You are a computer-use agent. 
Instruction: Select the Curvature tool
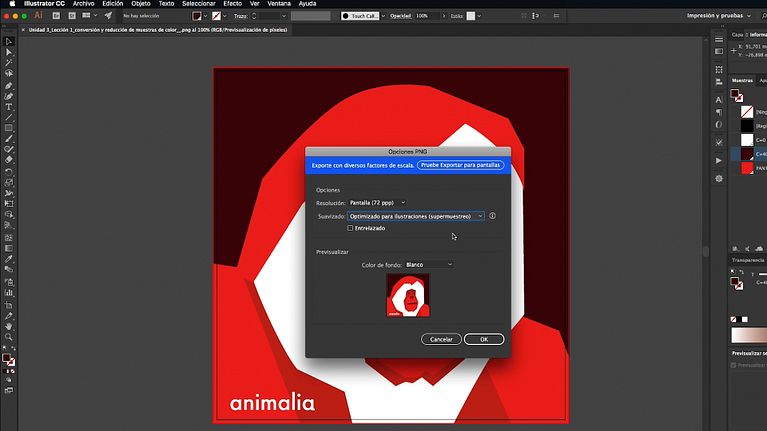(x=8, y=96)
